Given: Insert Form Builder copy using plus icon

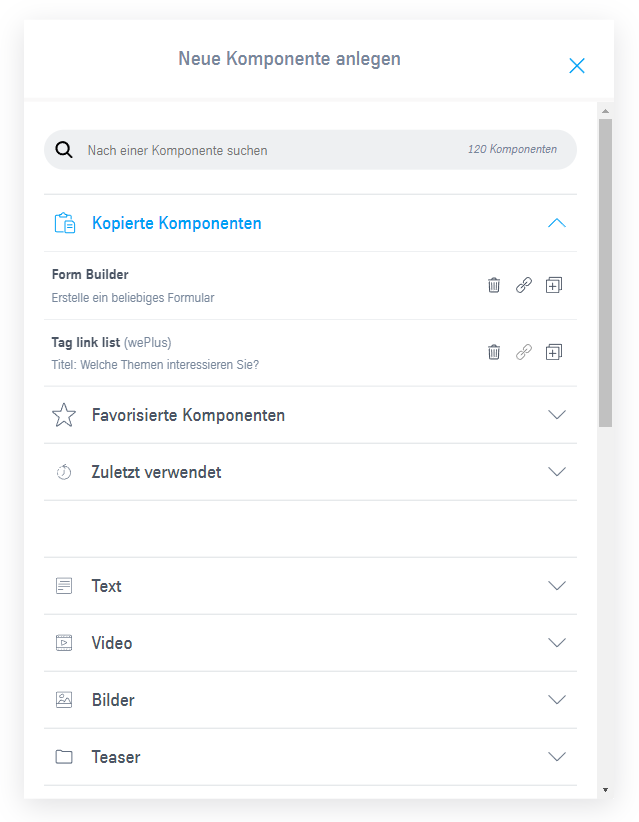Looking at the screenshot, I should tap(554, 285).
